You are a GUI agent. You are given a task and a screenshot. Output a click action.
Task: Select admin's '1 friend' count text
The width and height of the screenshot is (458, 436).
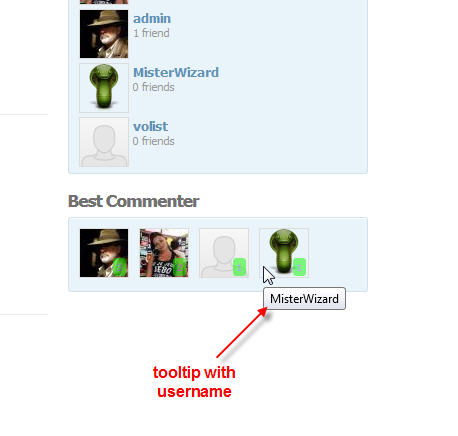pyautogui.click(x=151, y=33)
